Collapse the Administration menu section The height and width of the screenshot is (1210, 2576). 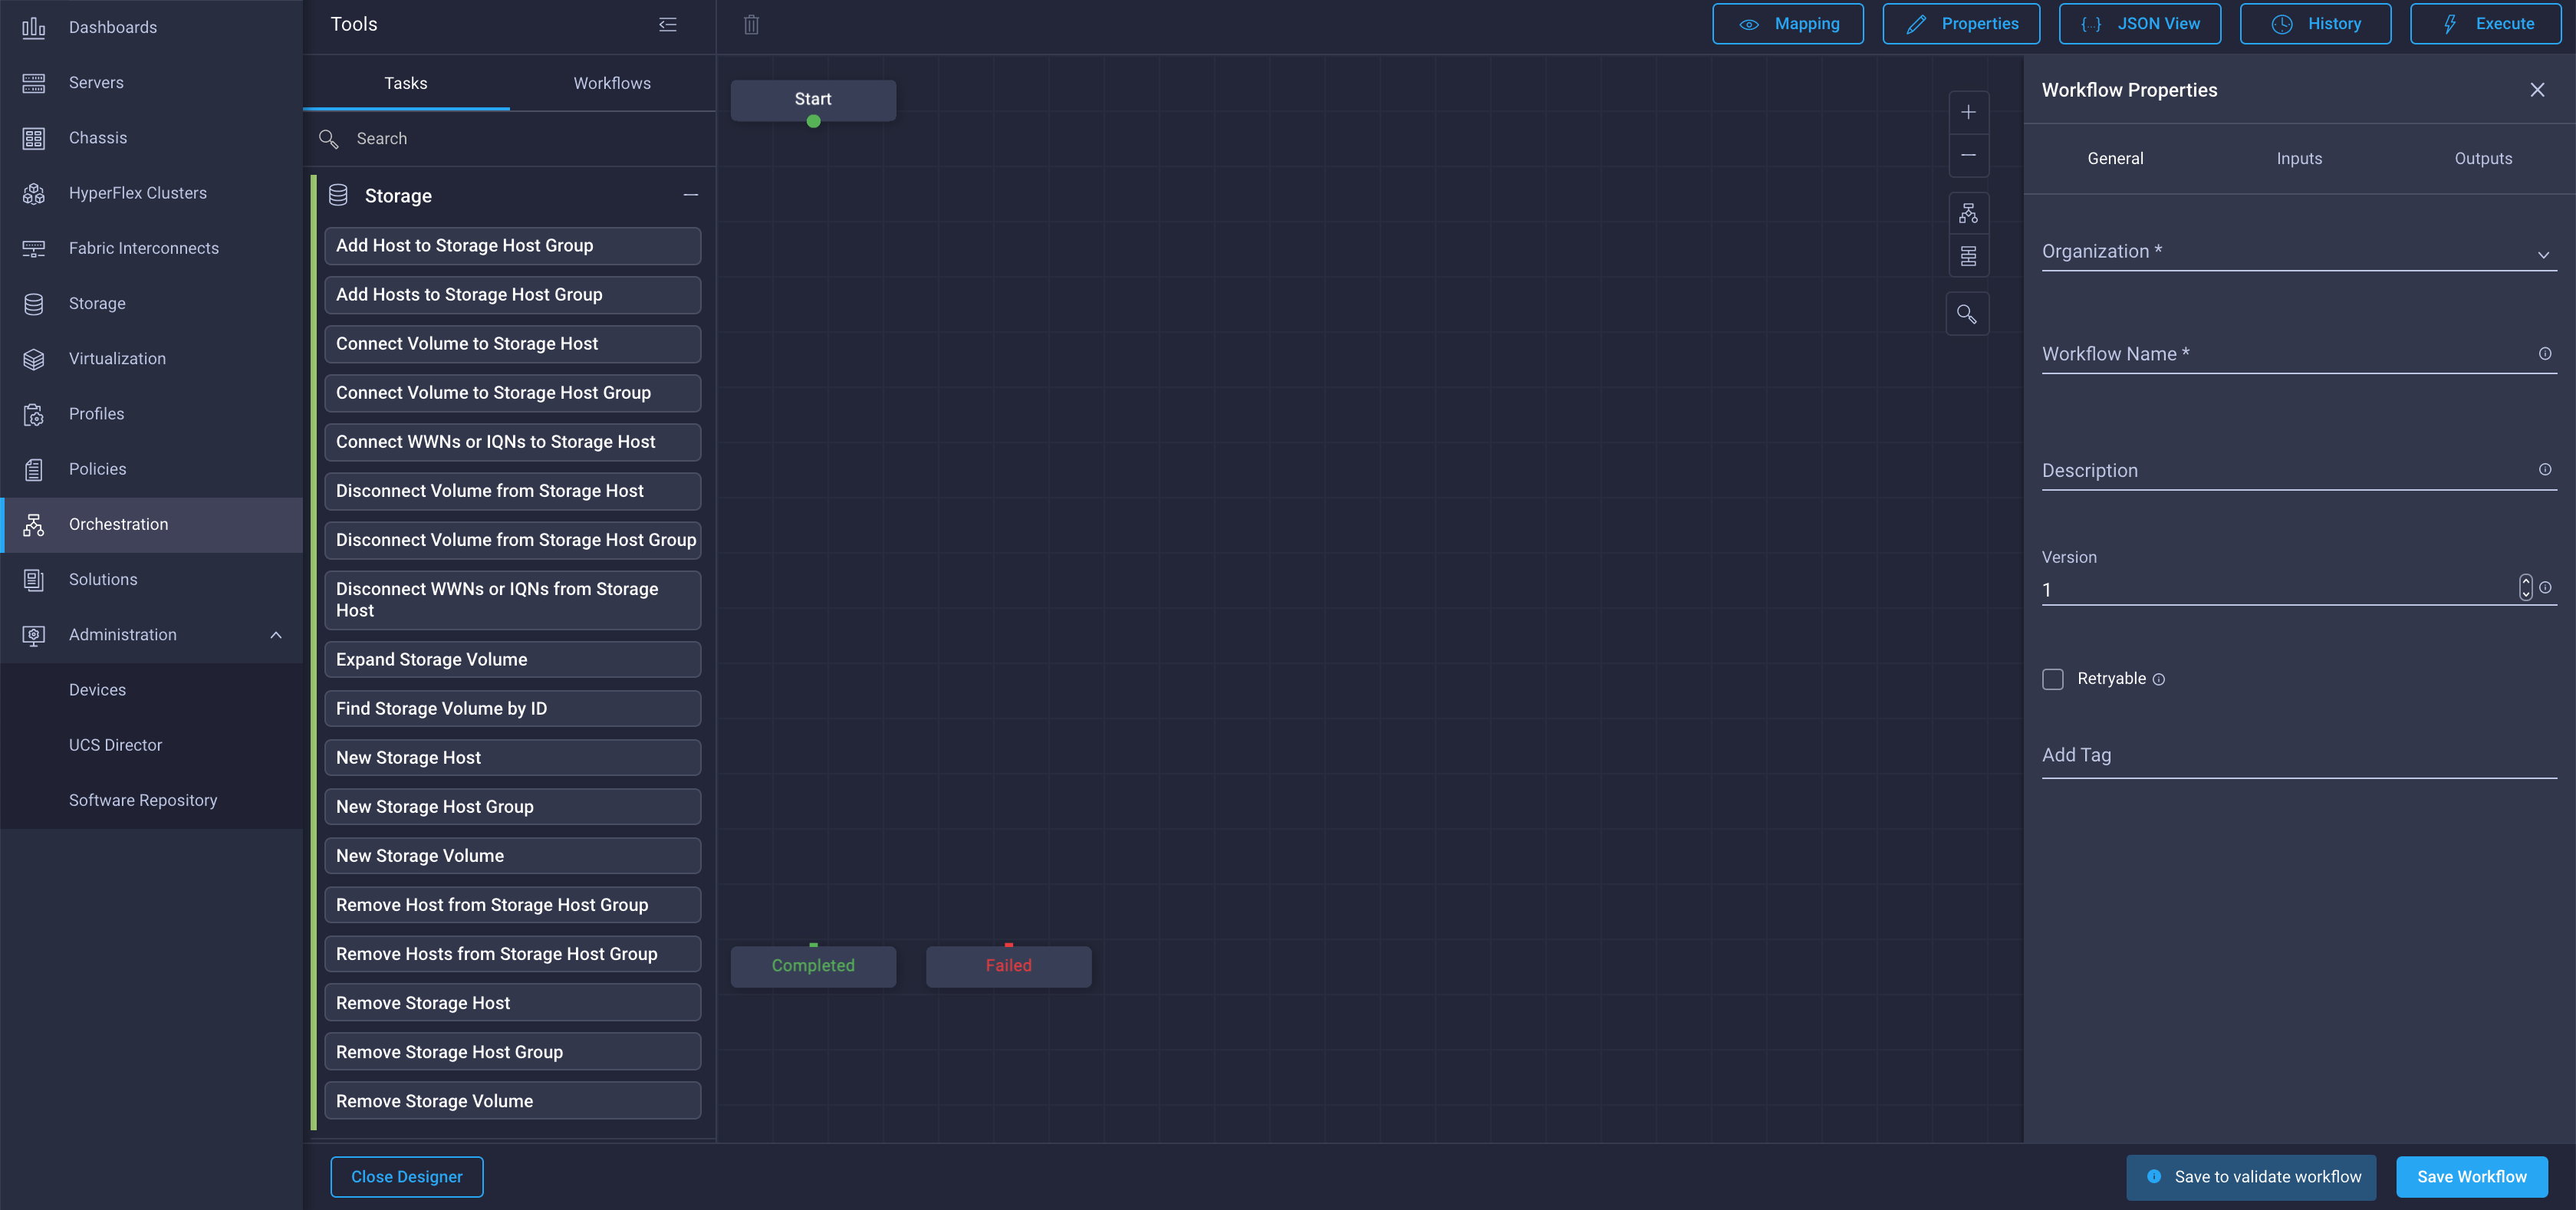[276, 635]
